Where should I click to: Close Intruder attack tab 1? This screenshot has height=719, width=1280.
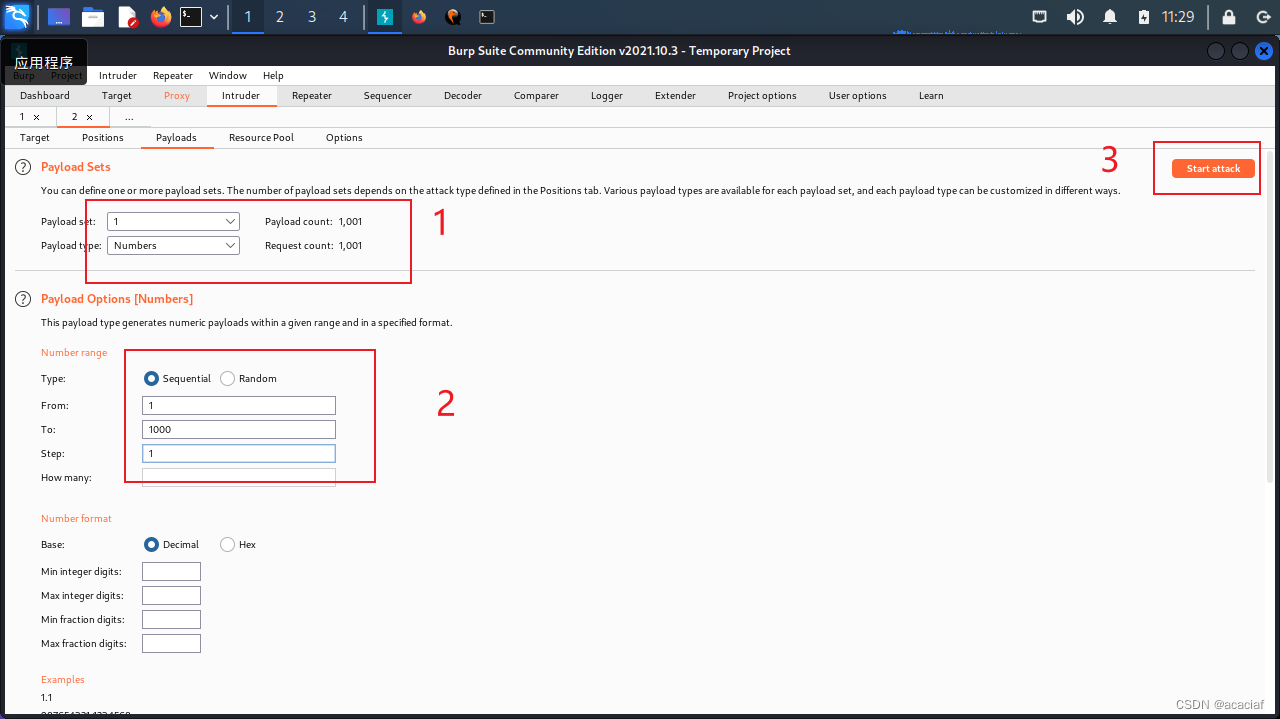point(37,118)
